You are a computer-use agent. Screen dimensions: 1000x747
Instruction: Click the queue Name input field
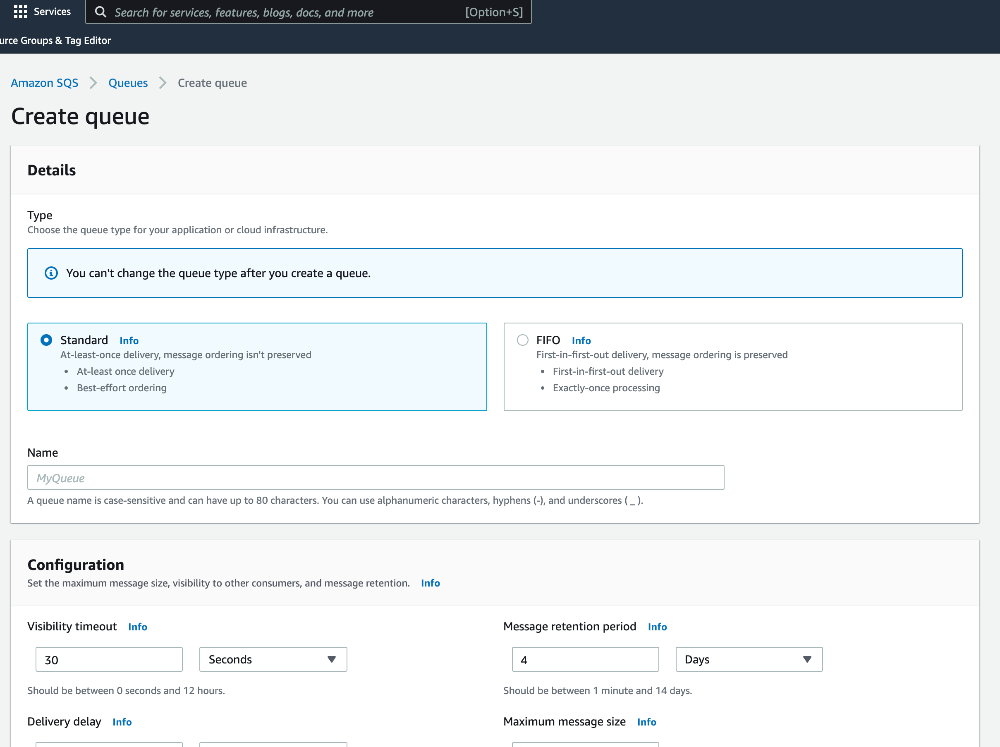tap(375, 478)
